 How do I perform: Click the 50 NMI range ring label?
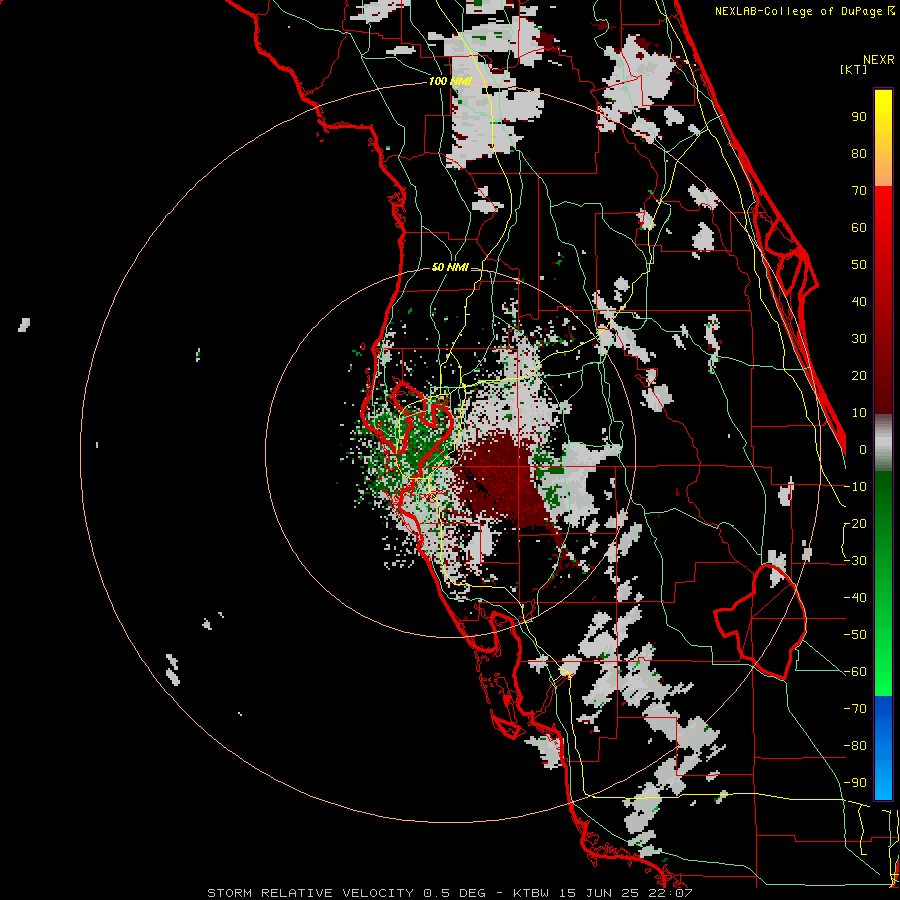[450, 267]
